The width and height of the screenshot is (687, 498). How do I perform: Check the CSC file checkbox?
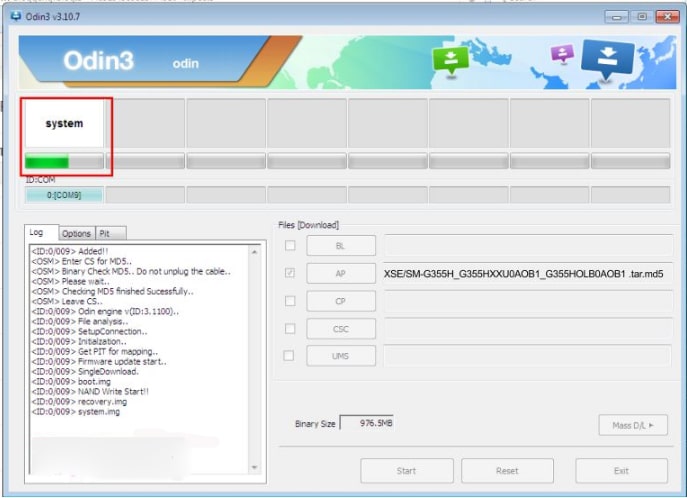click(290, 328)
